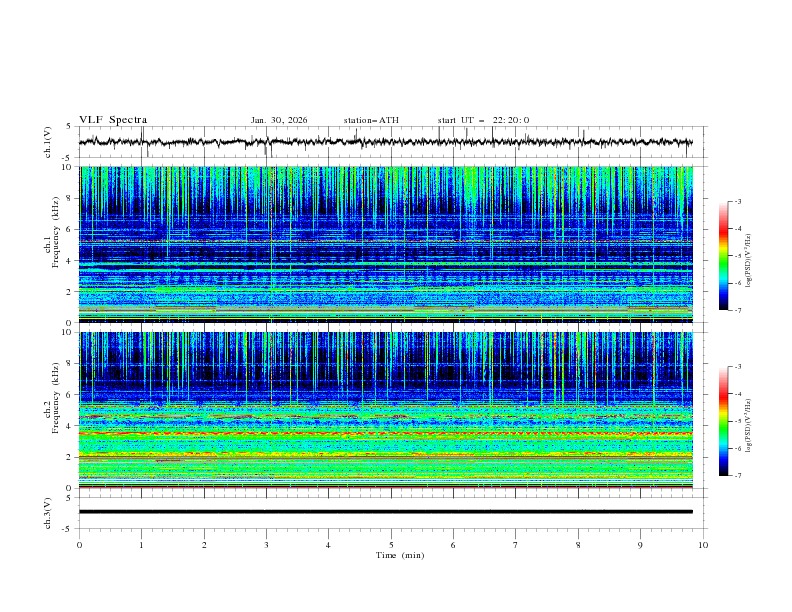This screenshot has height=612, width=792.
Task: Click the "-5" tick on ch.1 color bar
Action: click(x=738, y=256)
